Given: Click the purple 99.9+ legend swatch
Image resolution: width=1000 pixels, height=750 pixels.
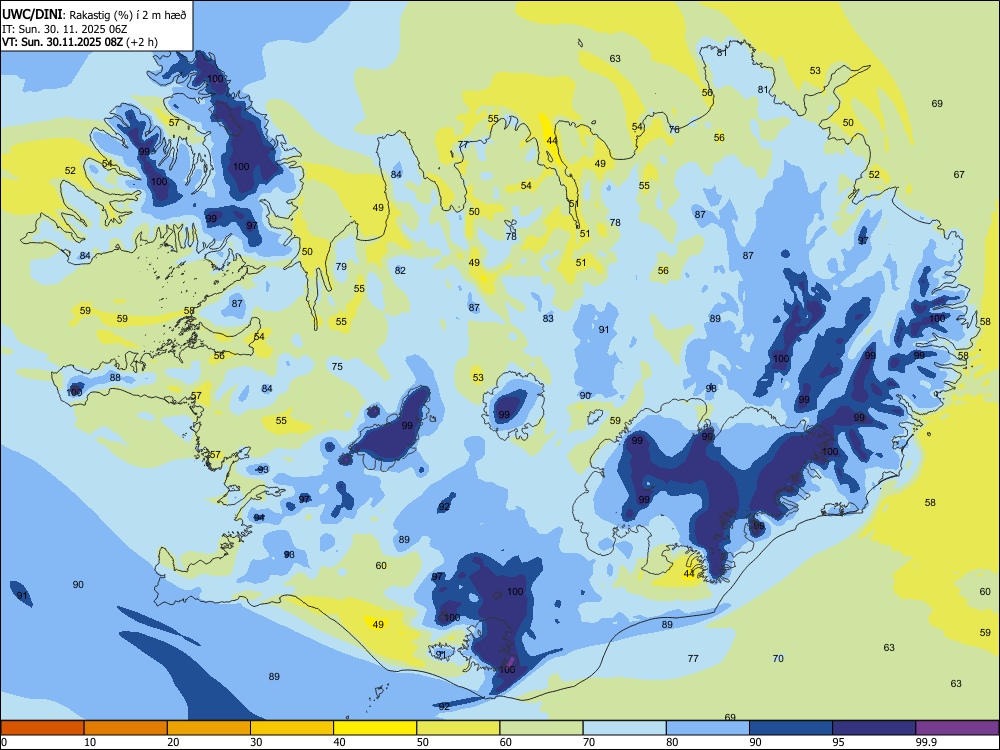Looking at the screenshot, I should 957,728.
